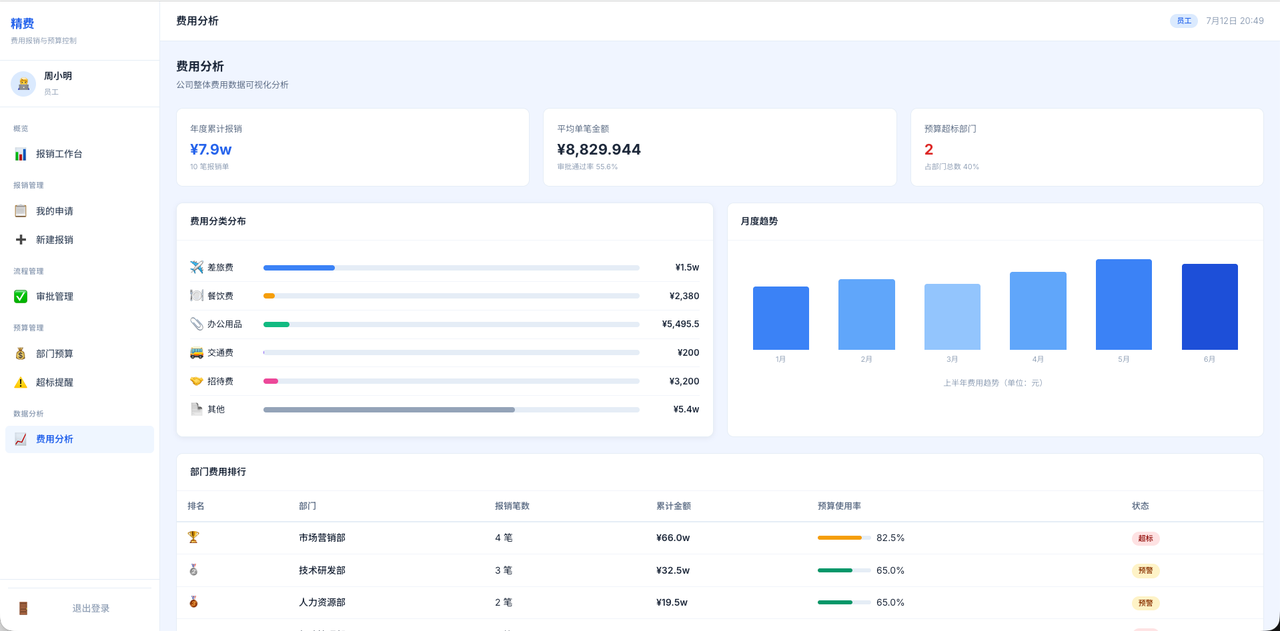
Task: Click the 报销工作台 bar chart icon
Action: [x=20, y=154]
